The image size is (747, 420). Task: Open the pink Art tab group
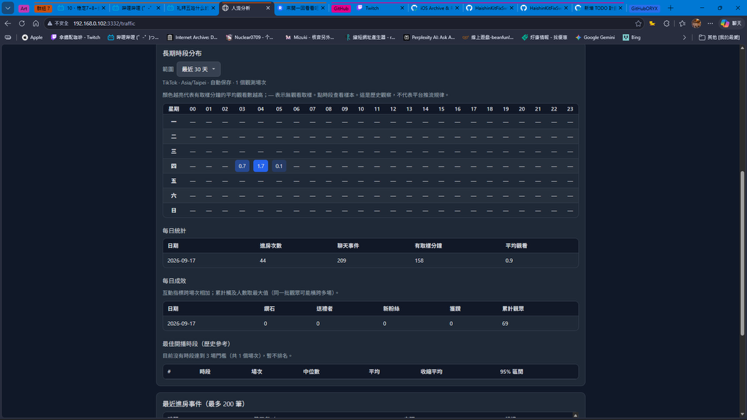tap(23, 8)
